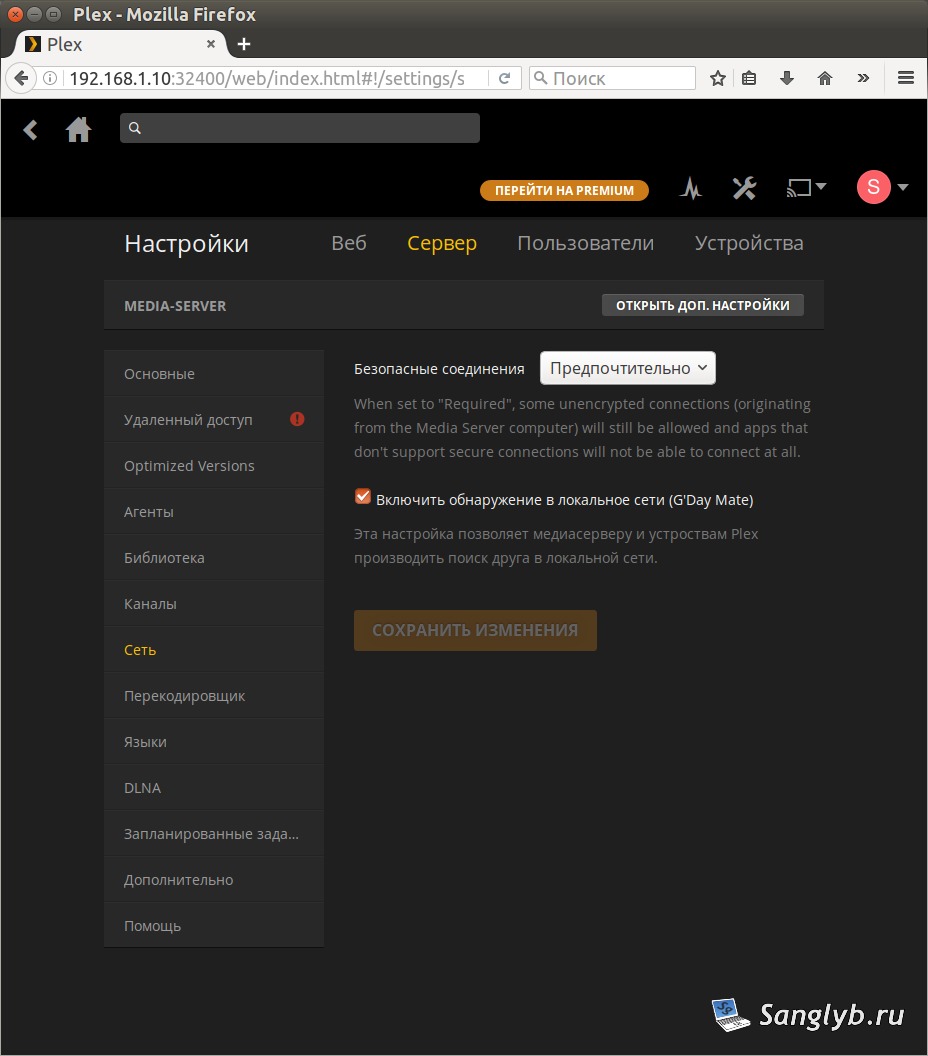Open Firefox downloads arrow icon
Screen dimensions: 928x1056
787,78
